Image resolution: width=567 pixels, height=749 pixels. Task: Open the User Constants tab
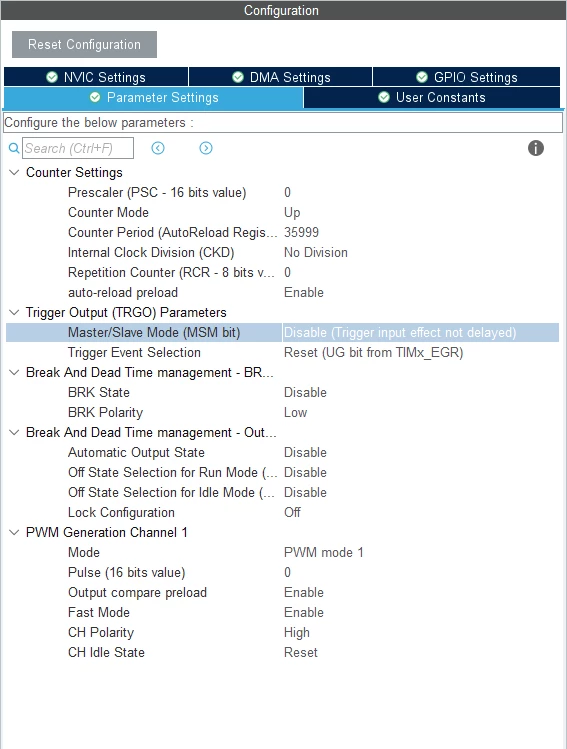coord(432,97)
